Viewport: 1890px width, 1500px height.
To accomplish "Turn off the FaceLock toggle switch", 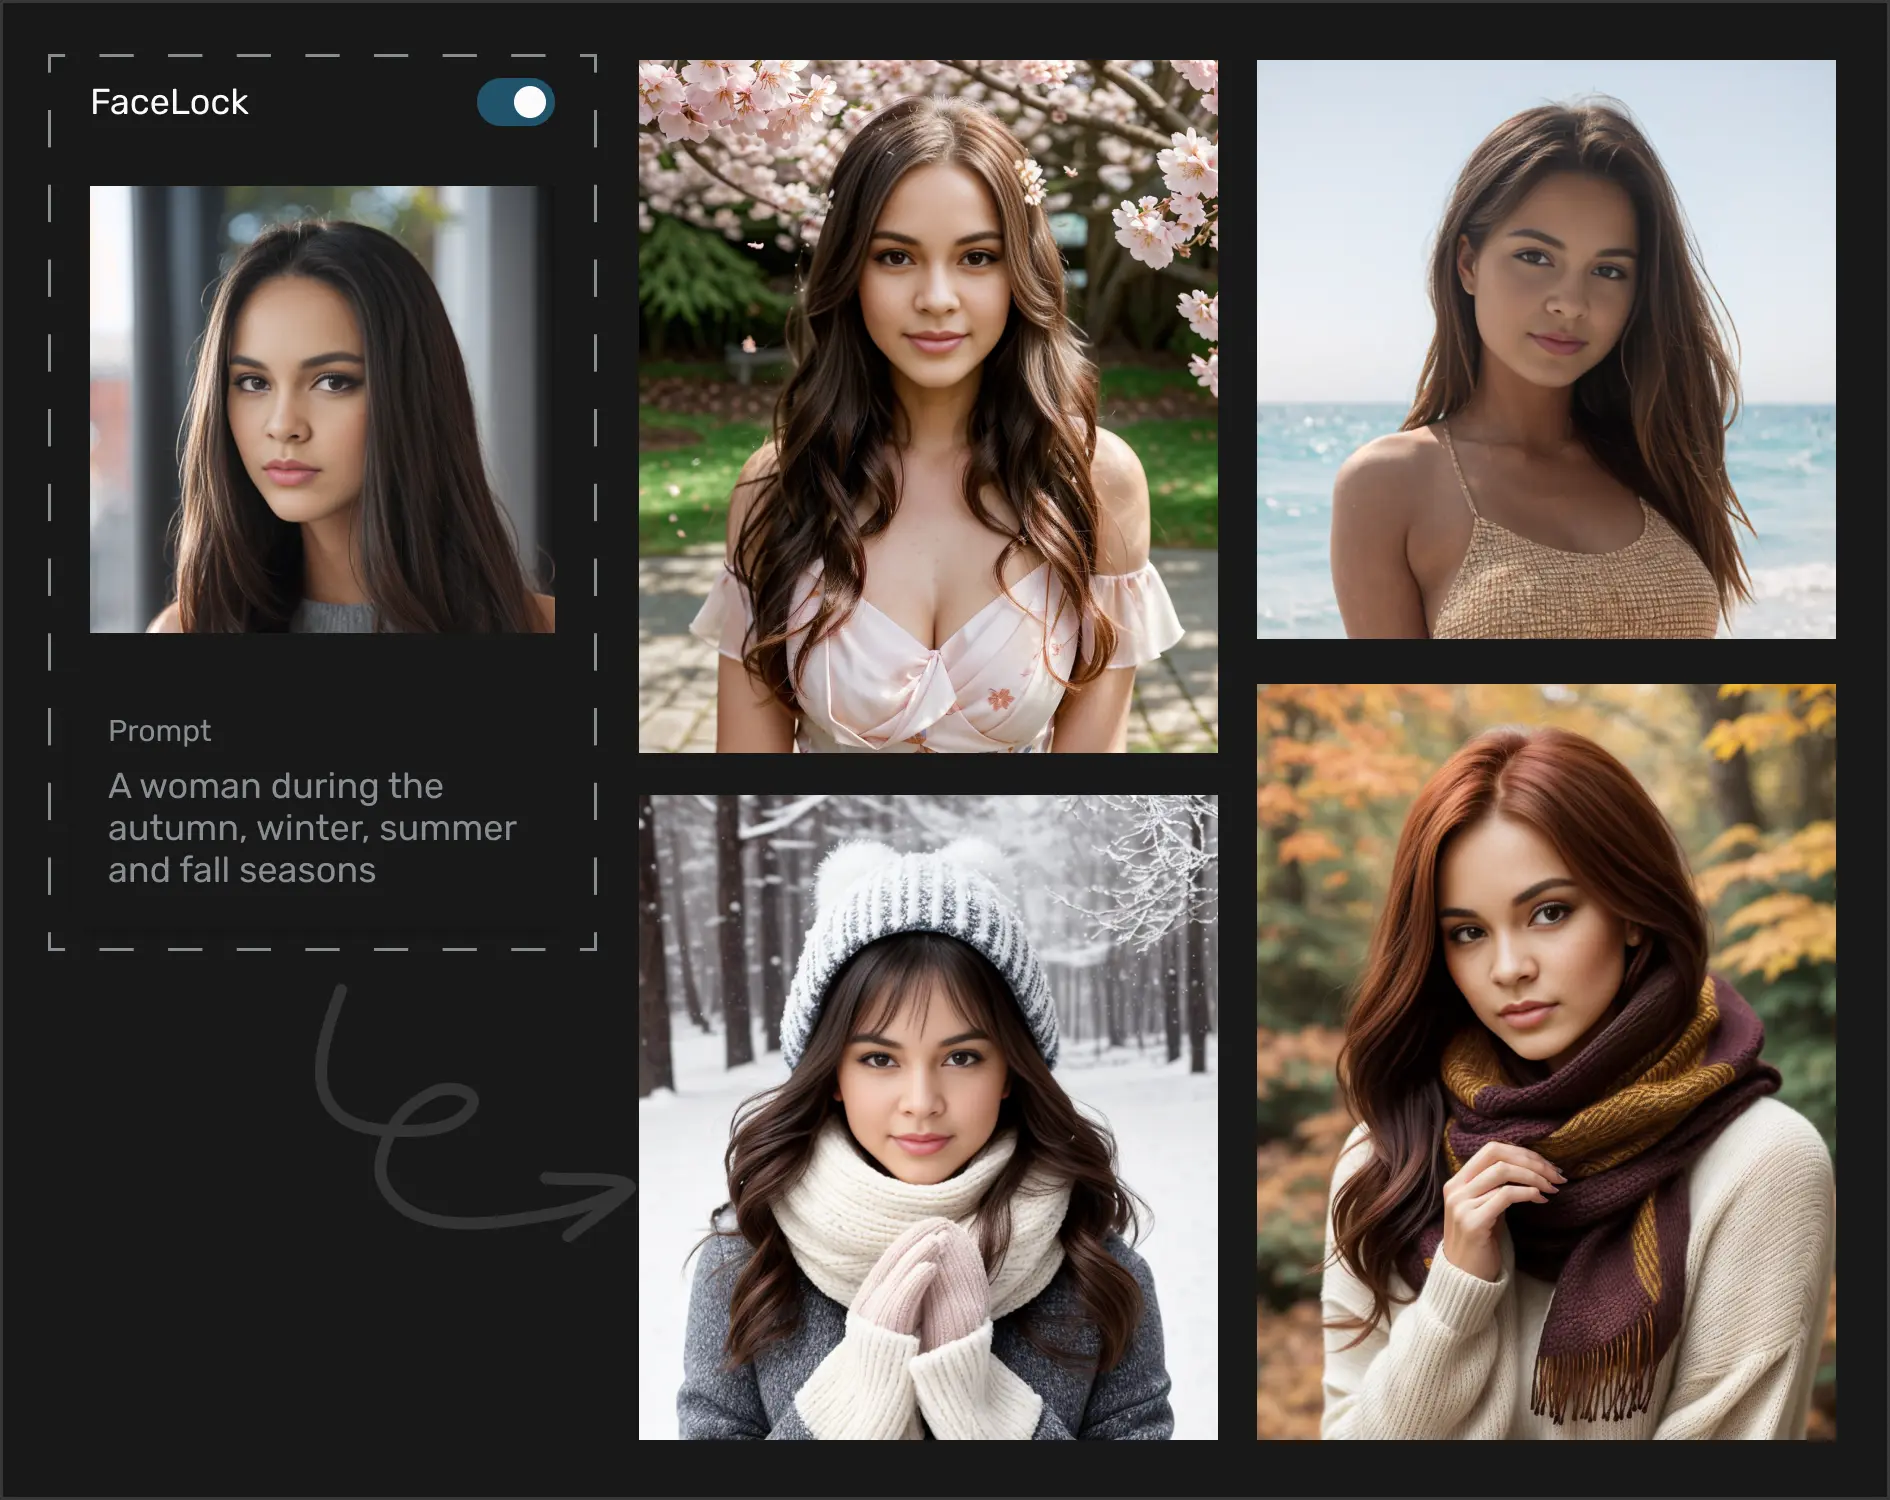I will (x=515, y=102).
